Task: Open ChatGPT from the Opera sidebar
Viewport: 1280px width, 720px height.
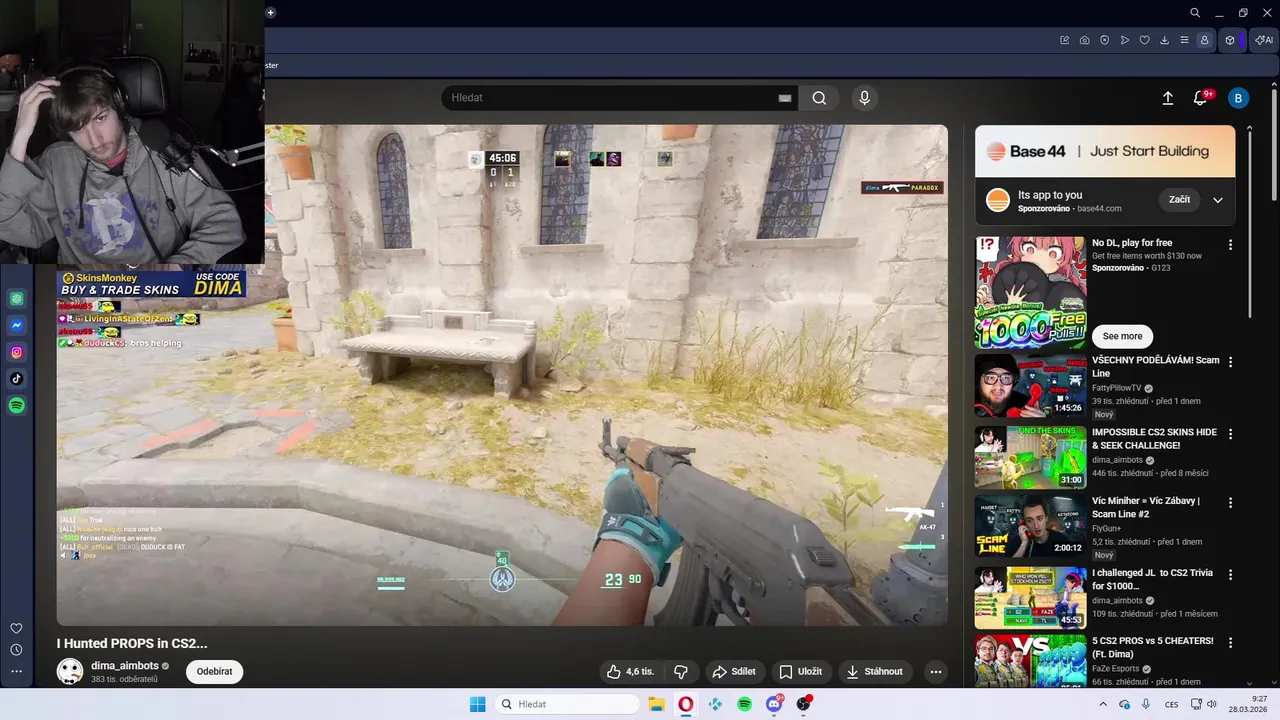Action: (x=17, y=298)
